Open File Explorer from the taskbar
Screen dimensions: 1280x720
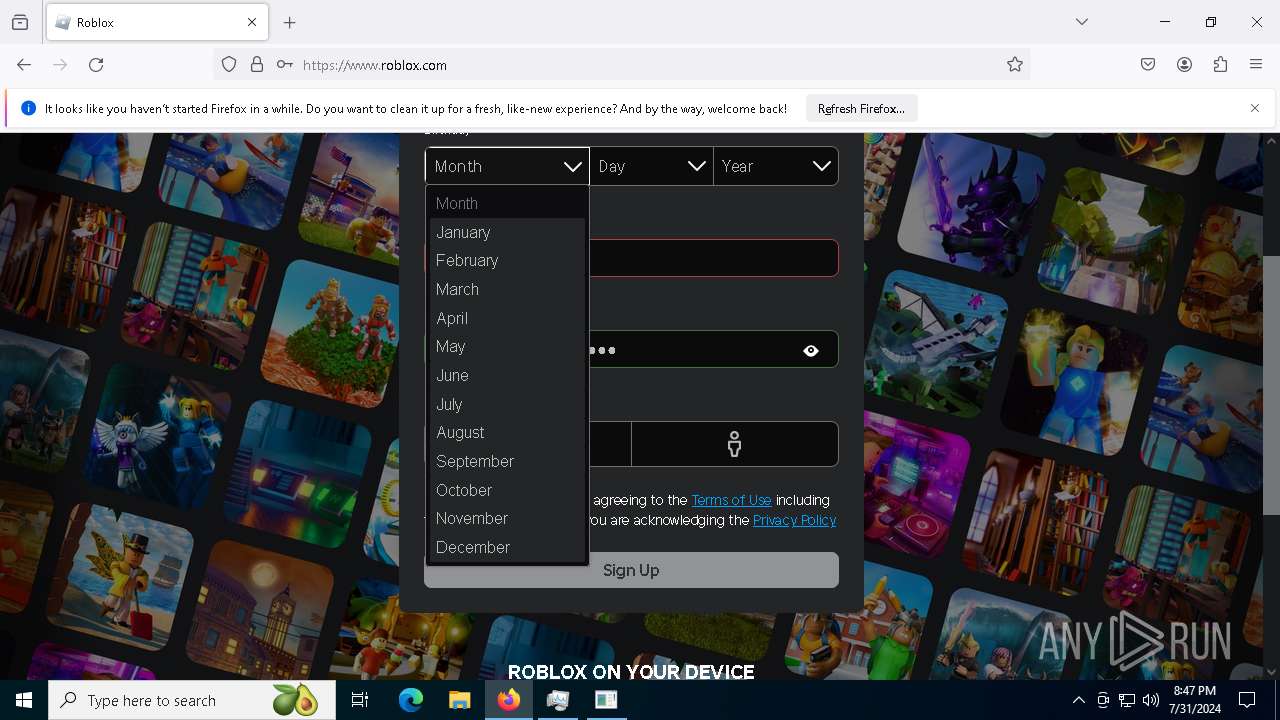459,700
